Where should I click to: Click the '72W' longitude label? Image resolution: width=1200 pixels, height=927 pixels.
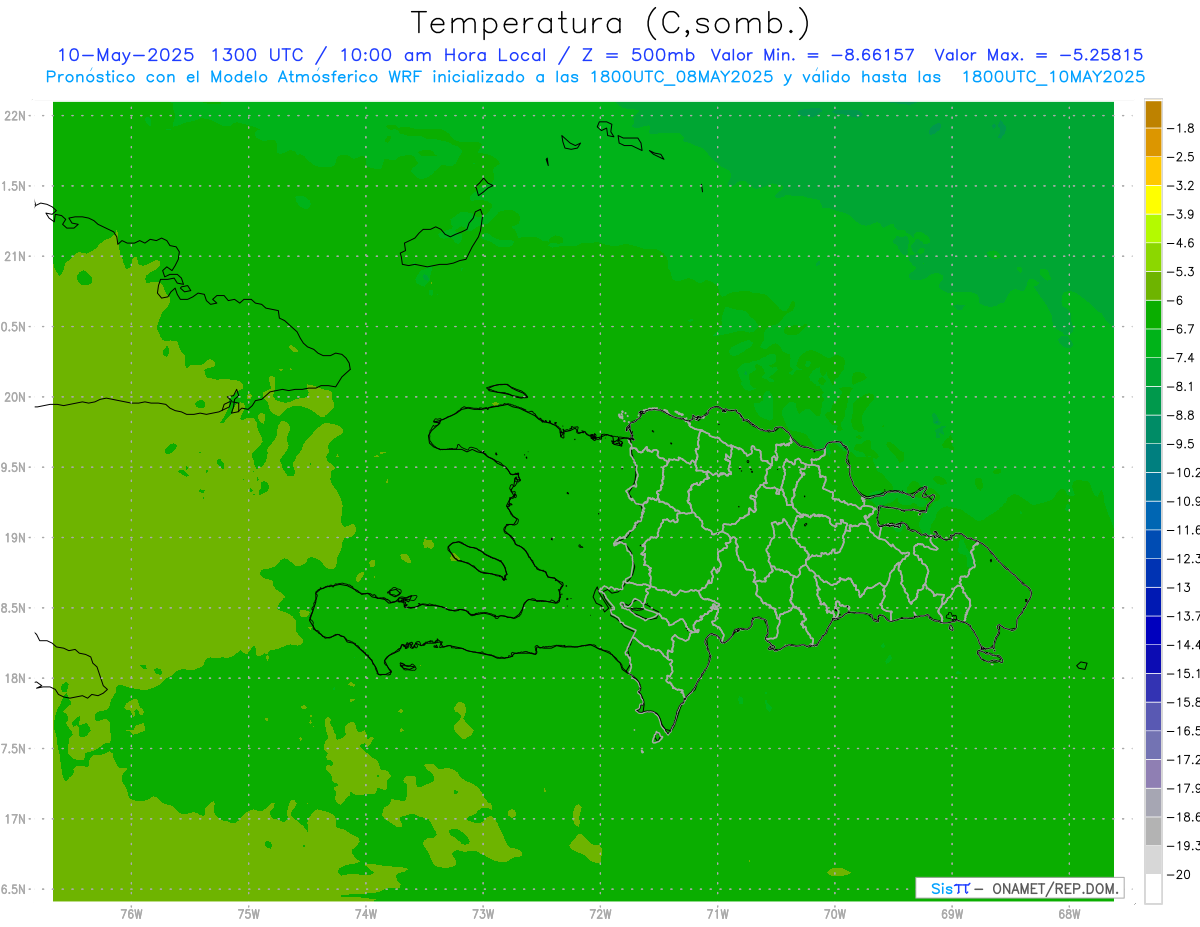point(600,914)
